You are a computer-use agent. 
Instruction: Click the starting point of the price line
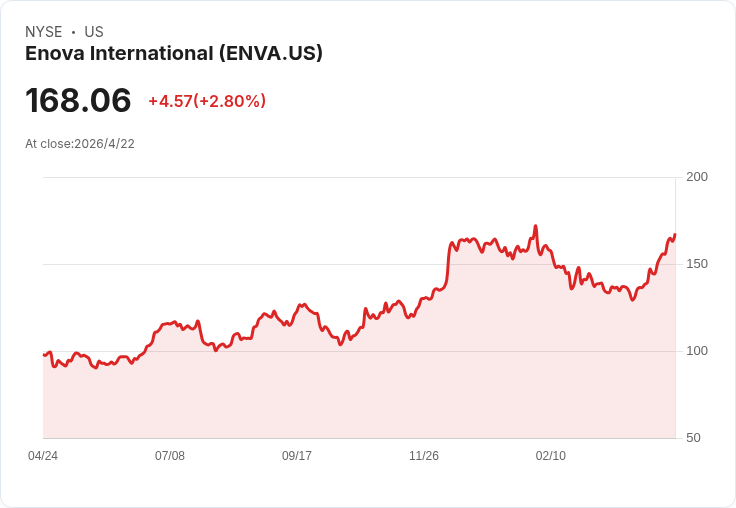click(44, 354)
